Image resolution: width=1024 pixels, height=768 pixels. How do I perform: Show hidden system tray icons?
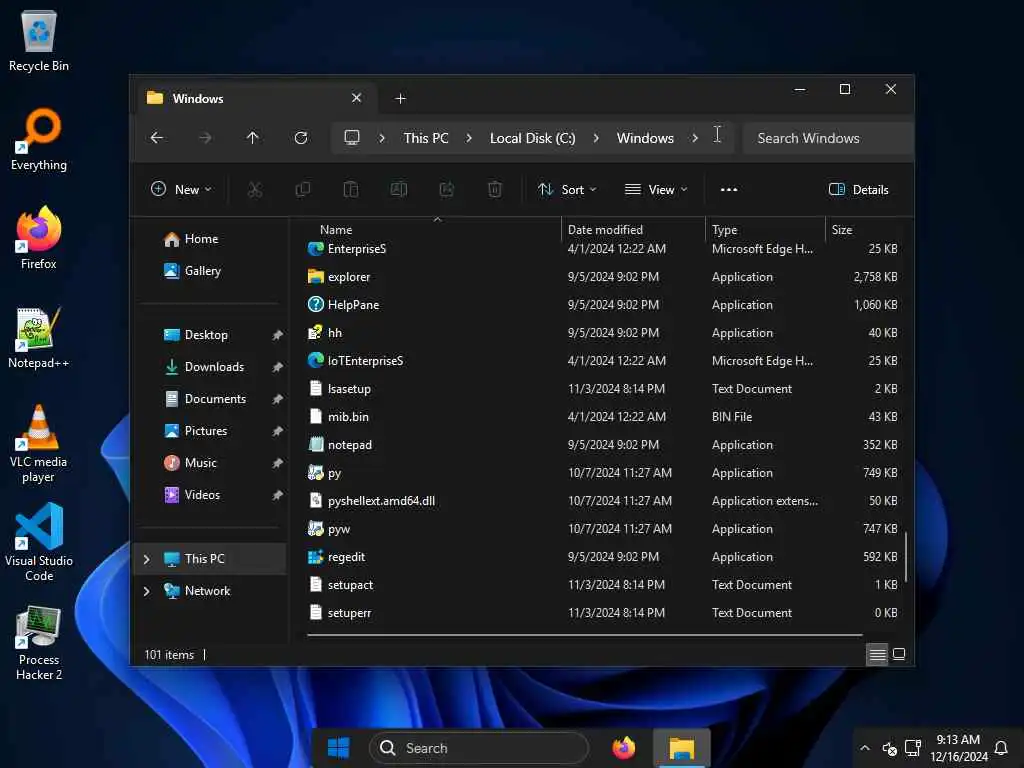click(865, 748)
